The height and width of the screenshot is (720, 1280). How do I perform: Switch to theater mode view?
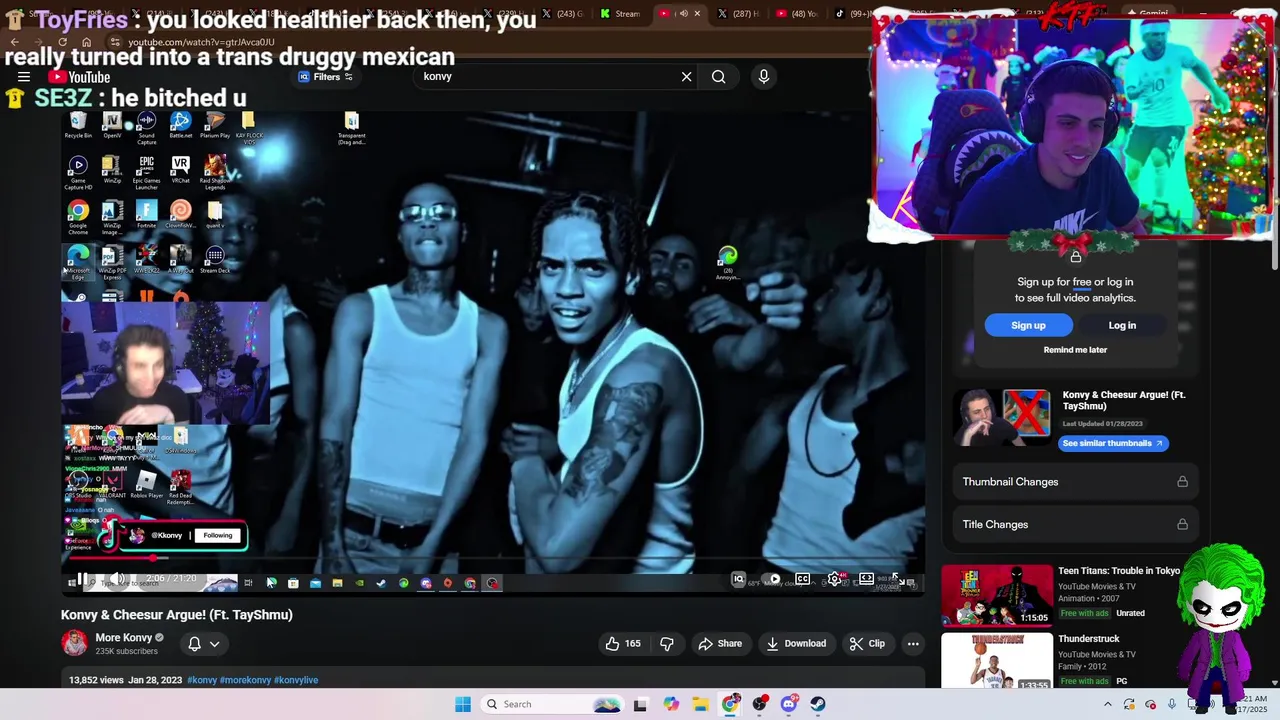[x=866, y=579]
